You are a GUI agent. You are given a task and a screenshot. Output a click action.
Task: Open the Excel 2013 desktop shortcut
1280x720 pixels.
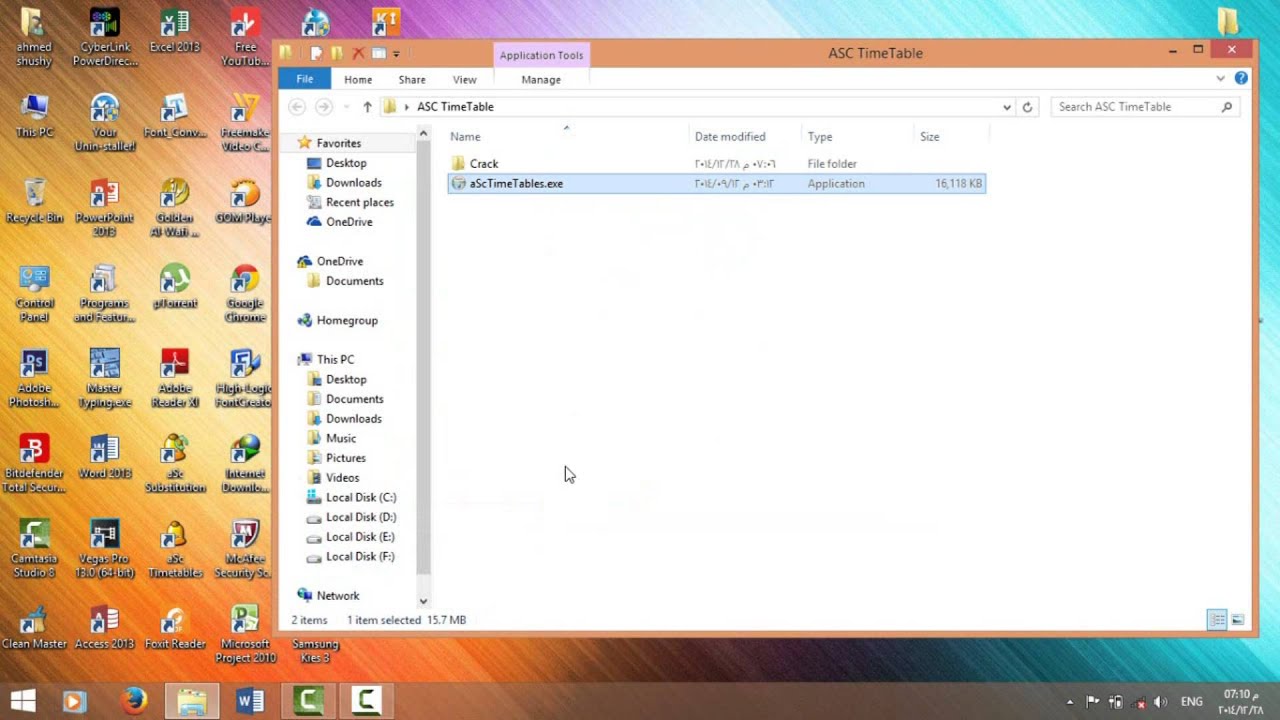174,30
